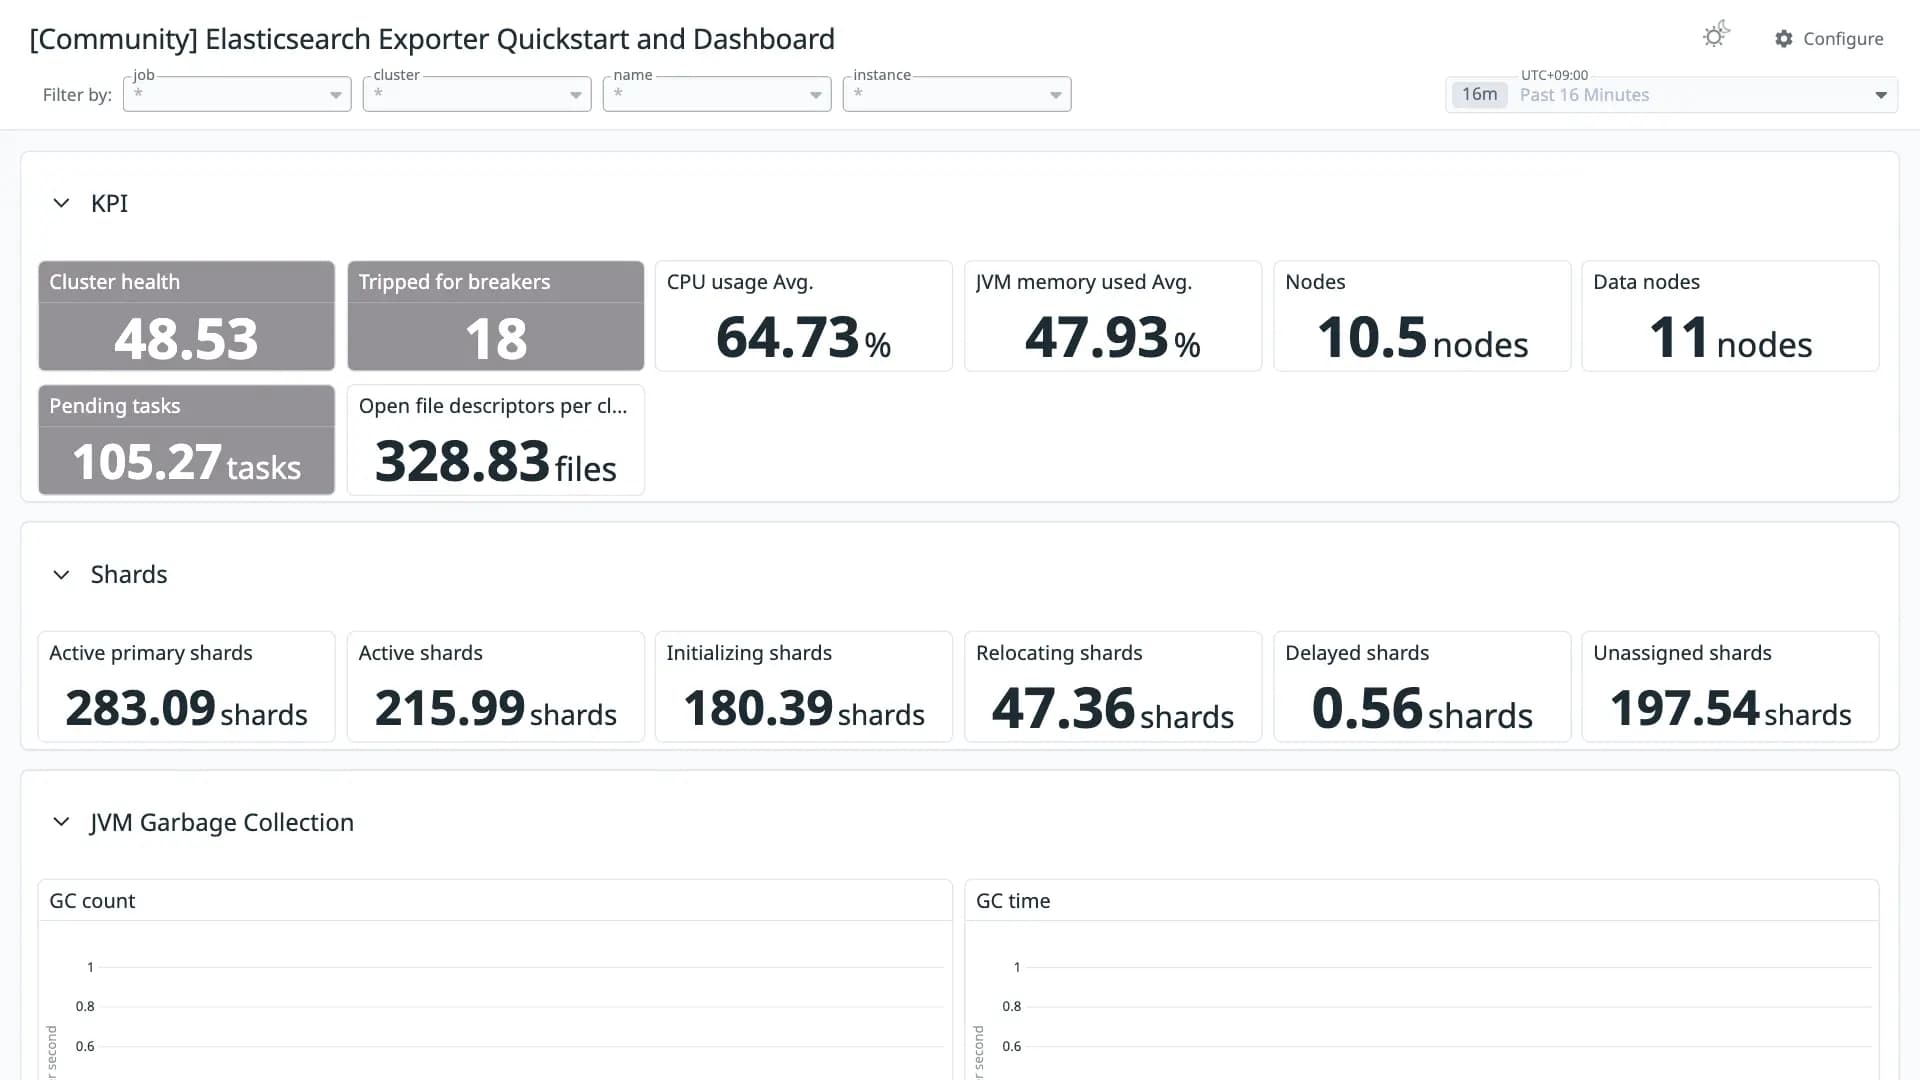Click the Cluster health tile

coord(186,316)
